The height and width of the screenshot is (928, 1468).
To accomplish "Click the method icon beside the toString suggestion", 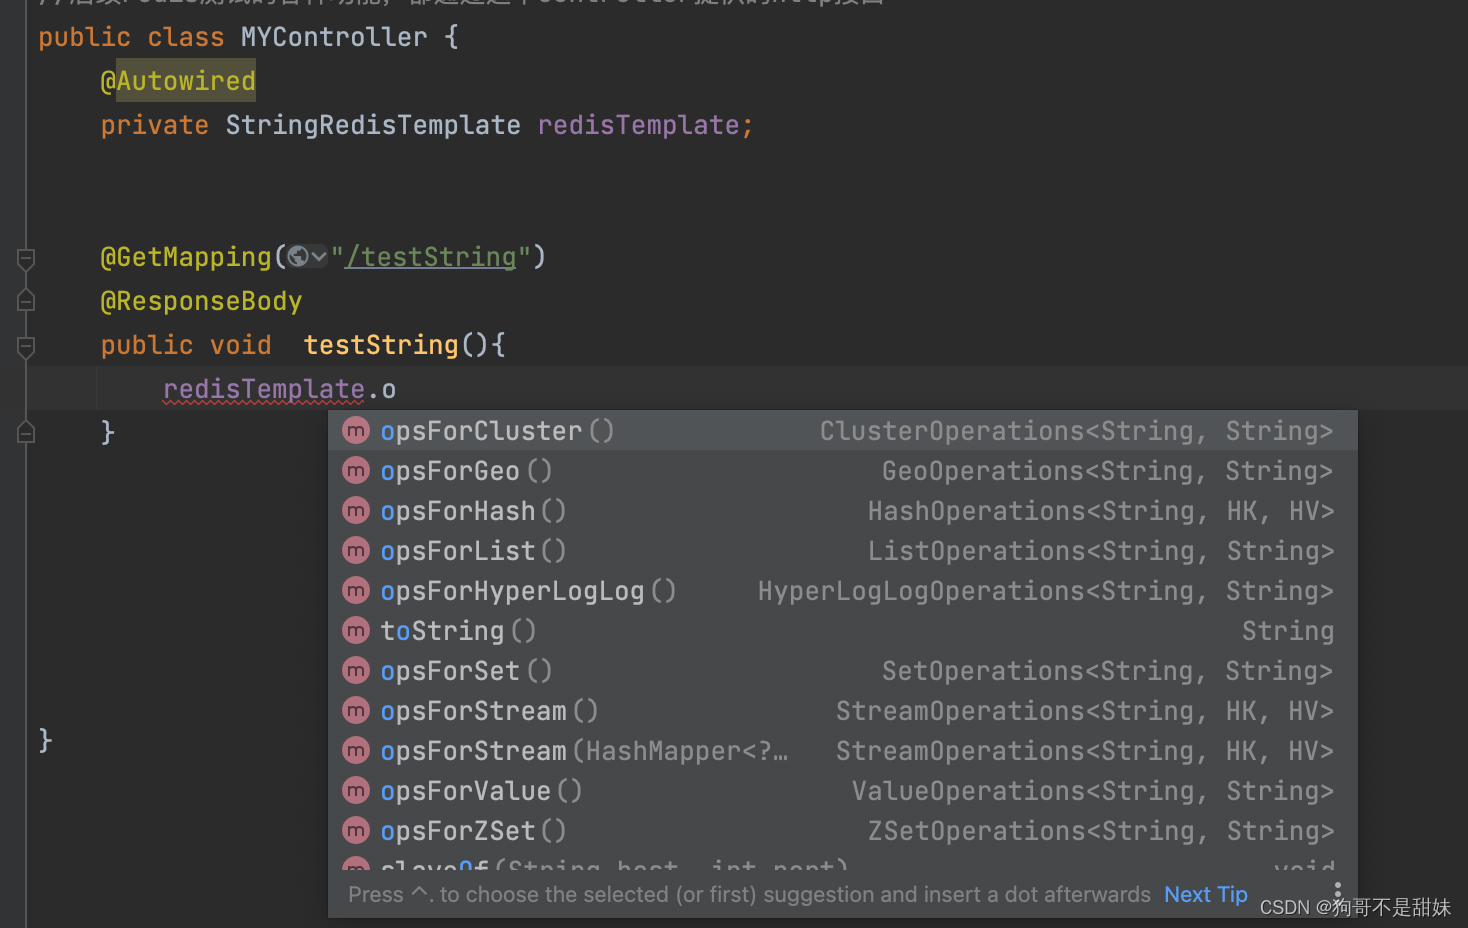I will pos(356,630).
